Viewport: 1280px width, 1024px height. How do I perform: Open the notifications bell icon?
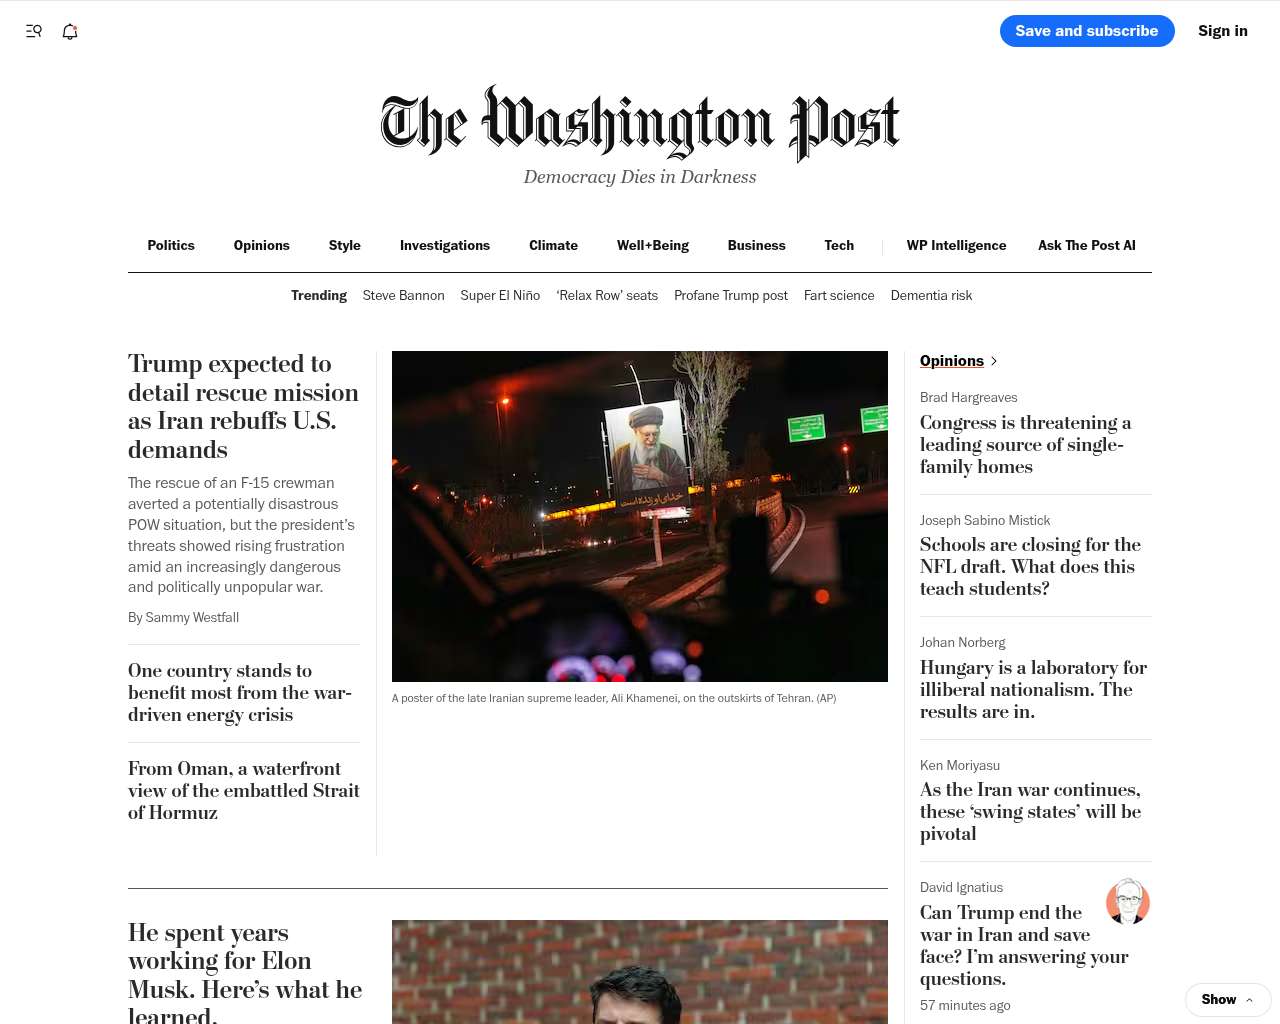pos(70,31)
